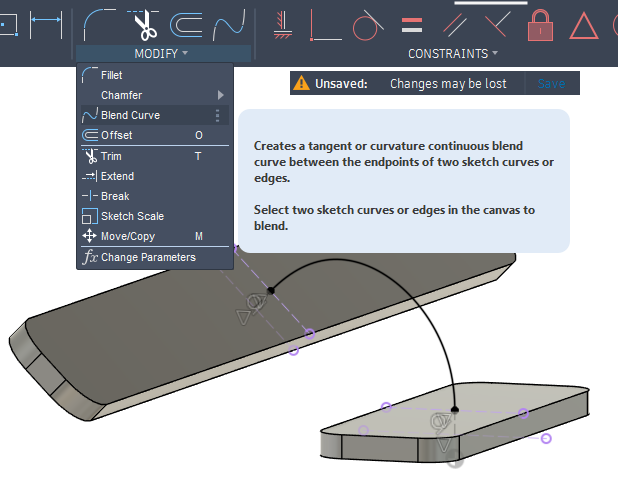Apply the Coincident constraint icon

pyautogui.click(x=326, y=24)
